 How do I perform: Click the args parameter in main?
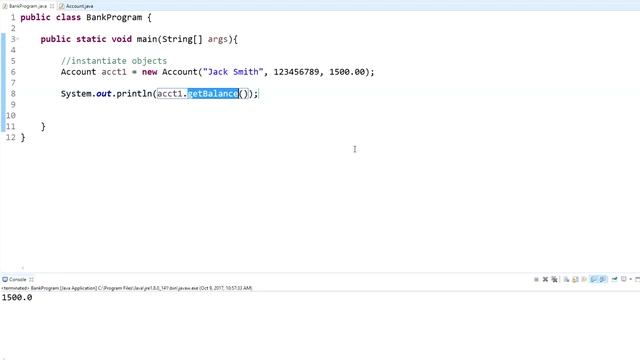[218, 39]
